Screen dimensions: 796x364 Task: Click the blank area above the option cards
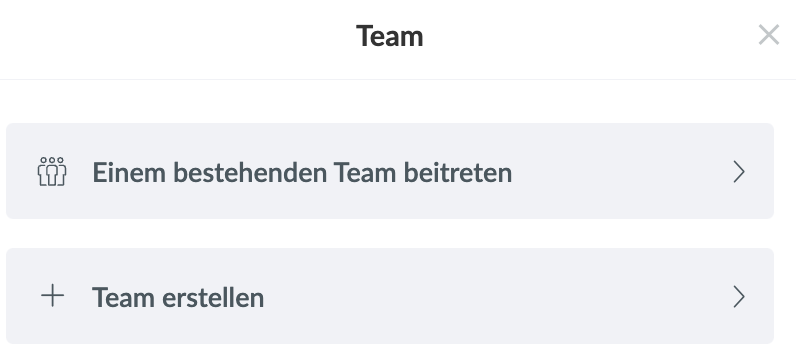[390, 102]
